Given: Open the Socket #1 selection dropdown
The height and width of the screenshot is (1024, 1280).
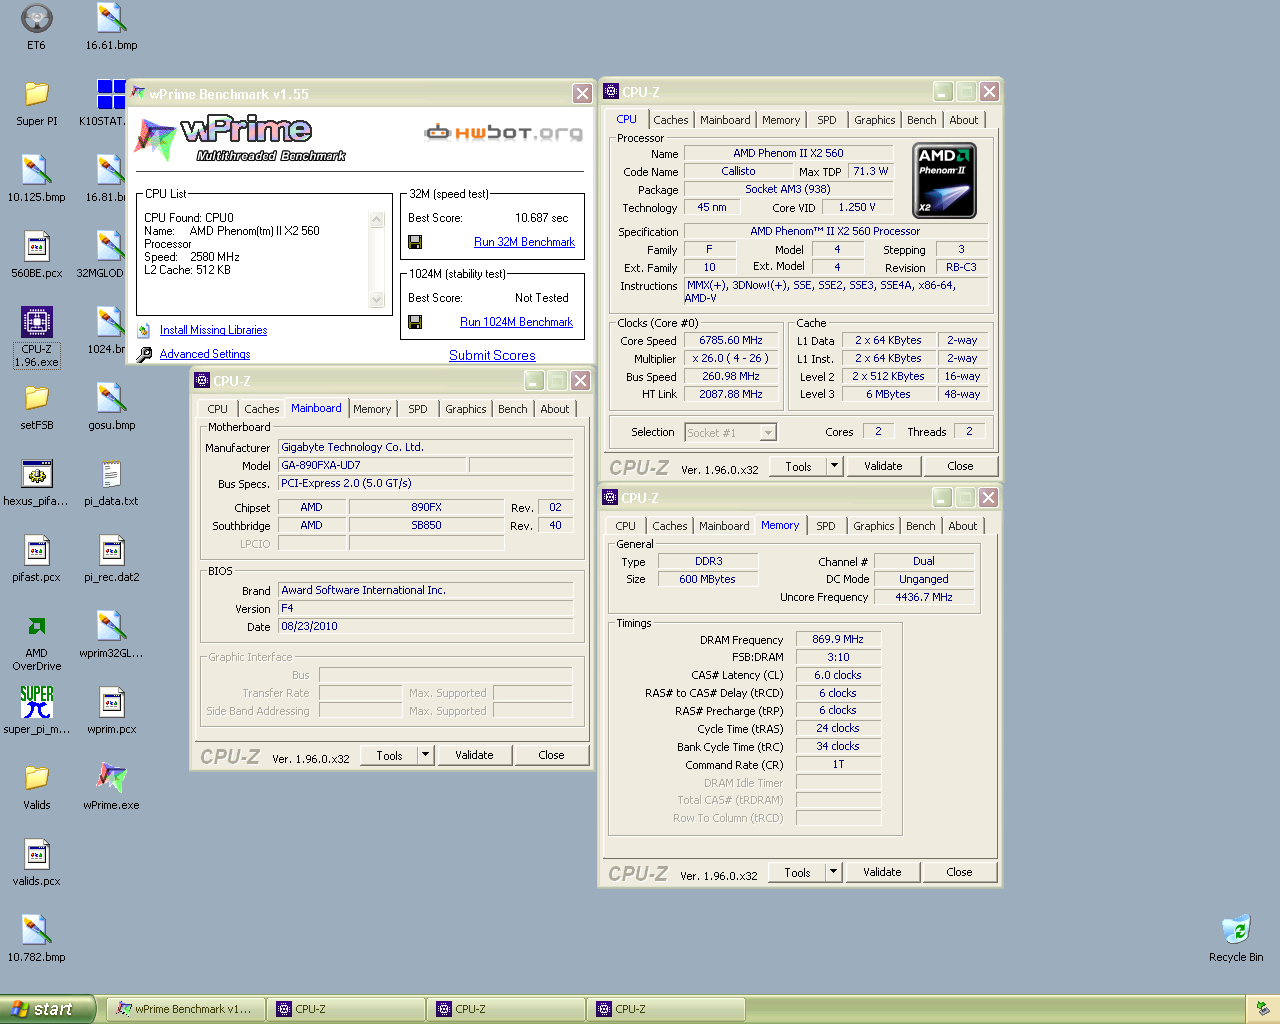Looking at the screenshot, I should [768, 433].
